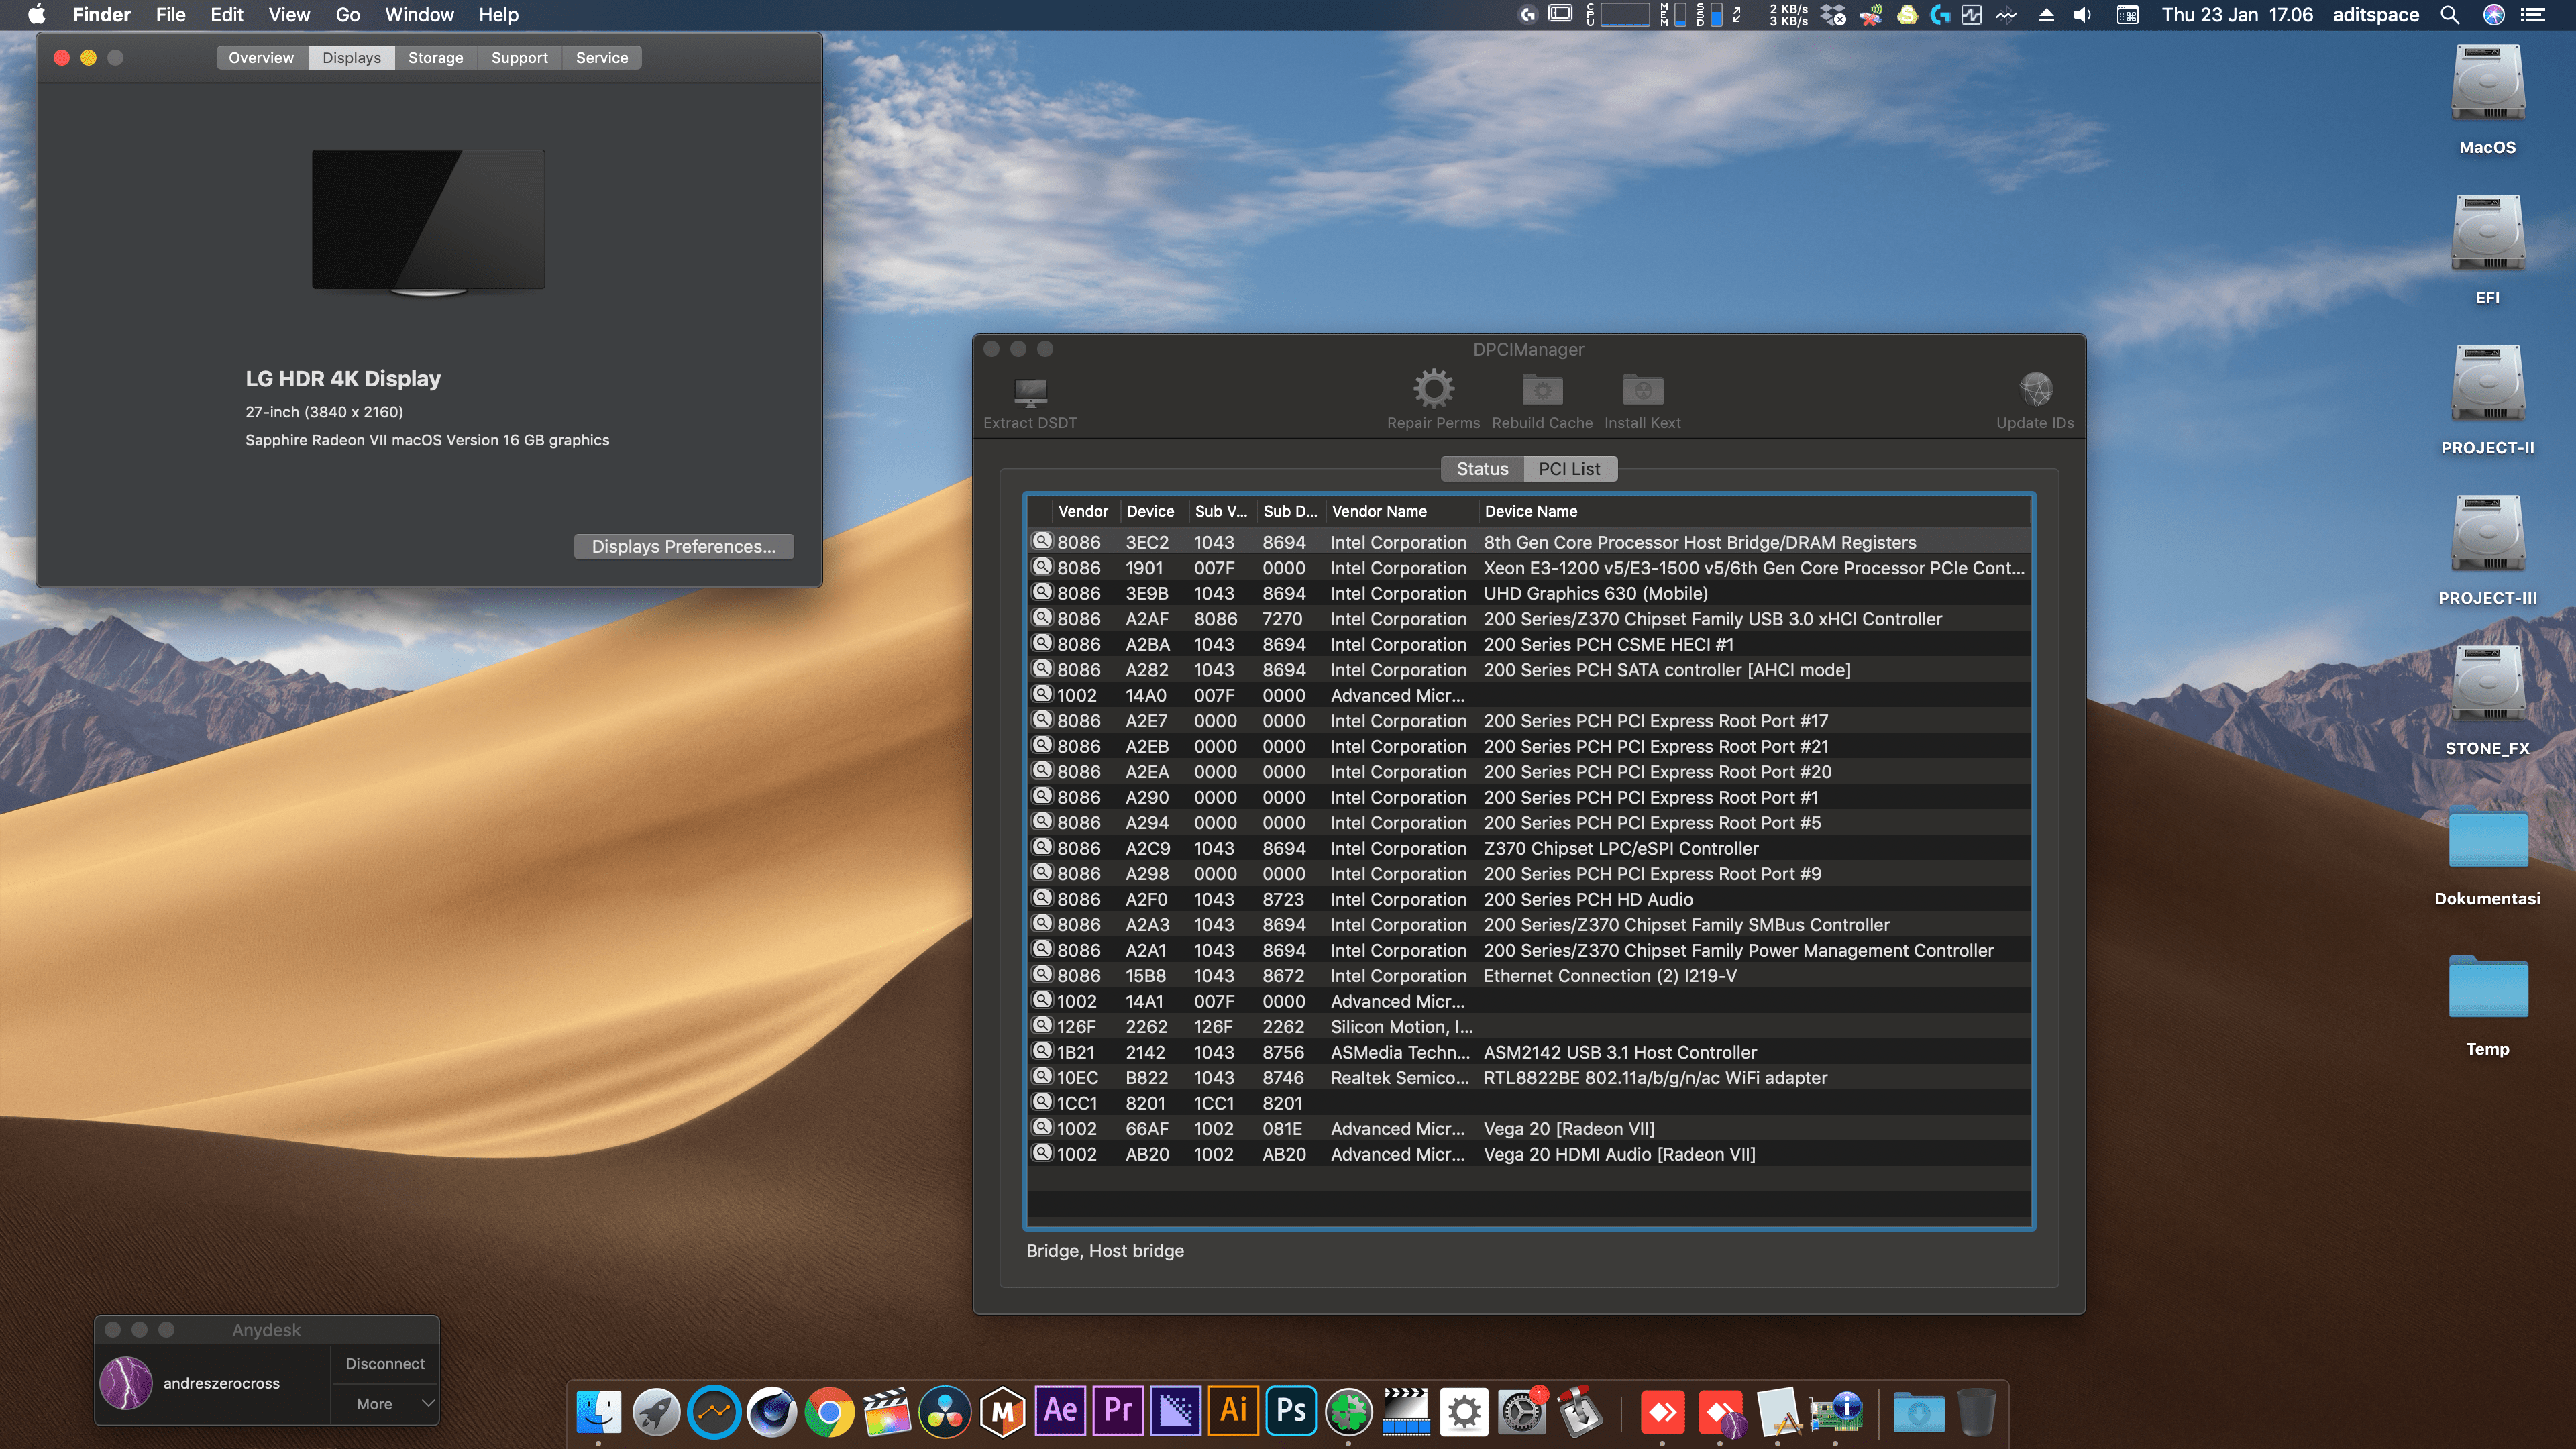
Task: Select 'Z370 Chipset LPC/eSPI Controller' row
Action: coord(1529,848)
